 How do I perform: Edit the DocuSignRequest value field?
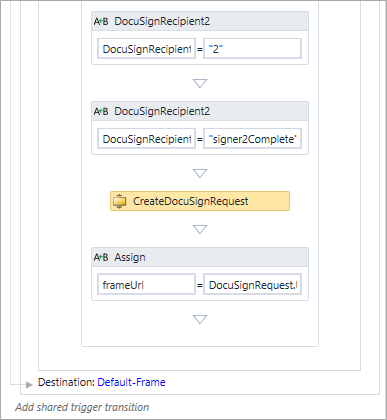tap(252, 285)
